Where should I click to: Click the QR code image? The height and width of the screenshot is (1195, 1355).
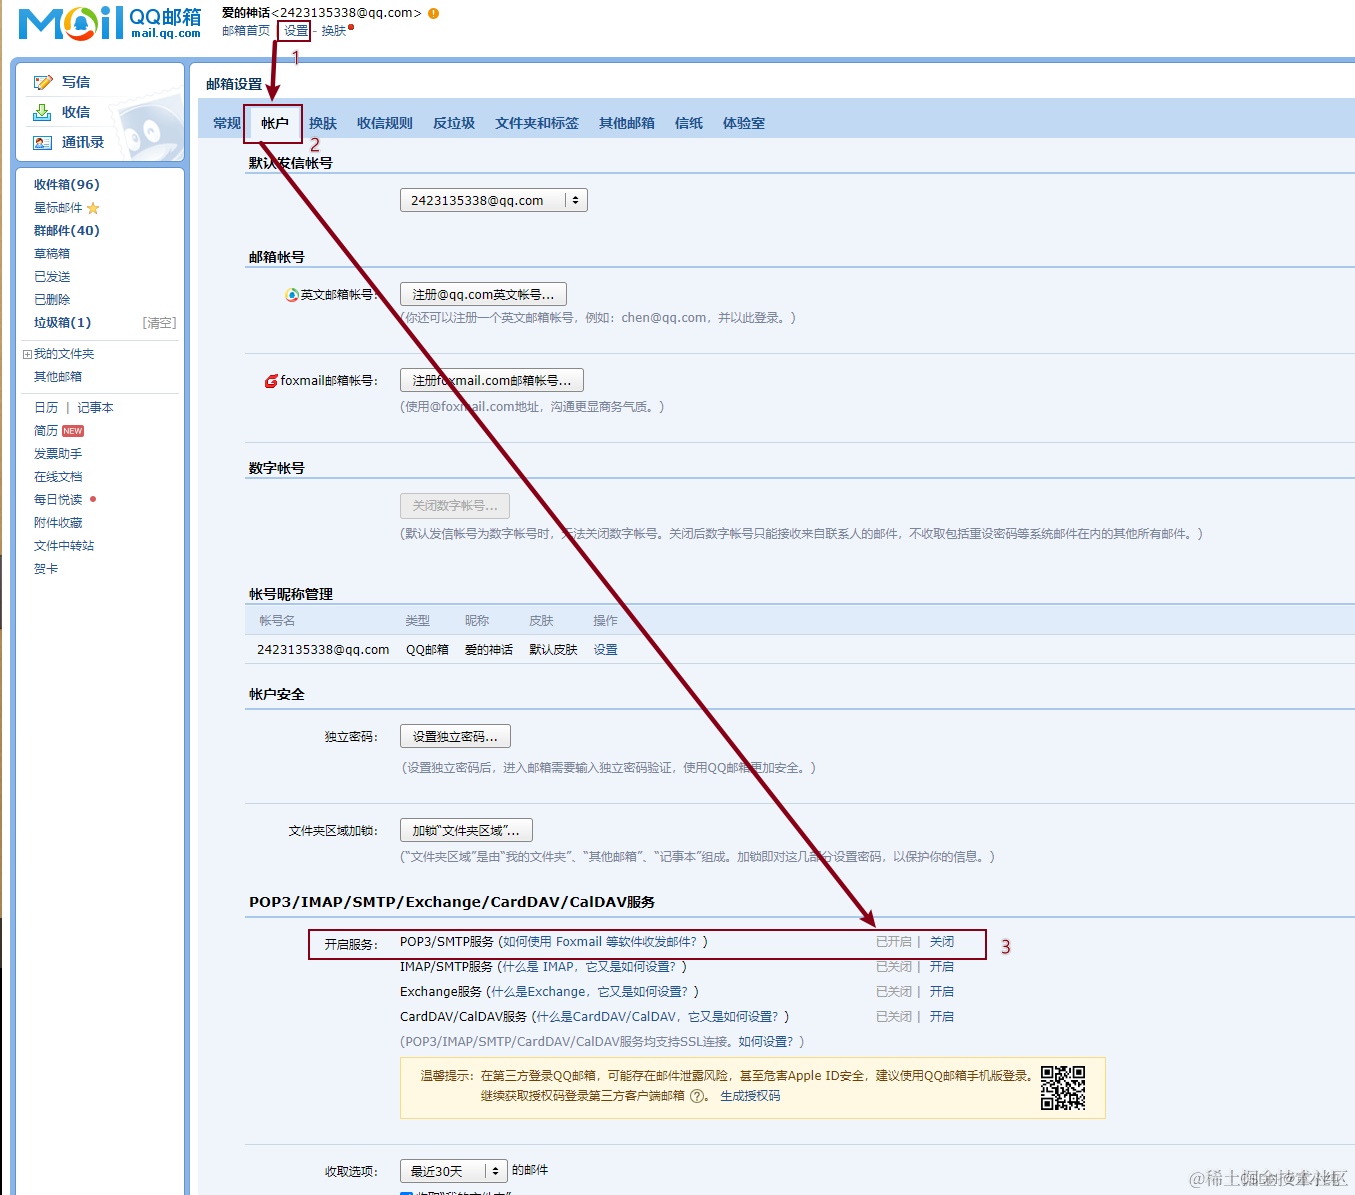click(1063, 1088)
